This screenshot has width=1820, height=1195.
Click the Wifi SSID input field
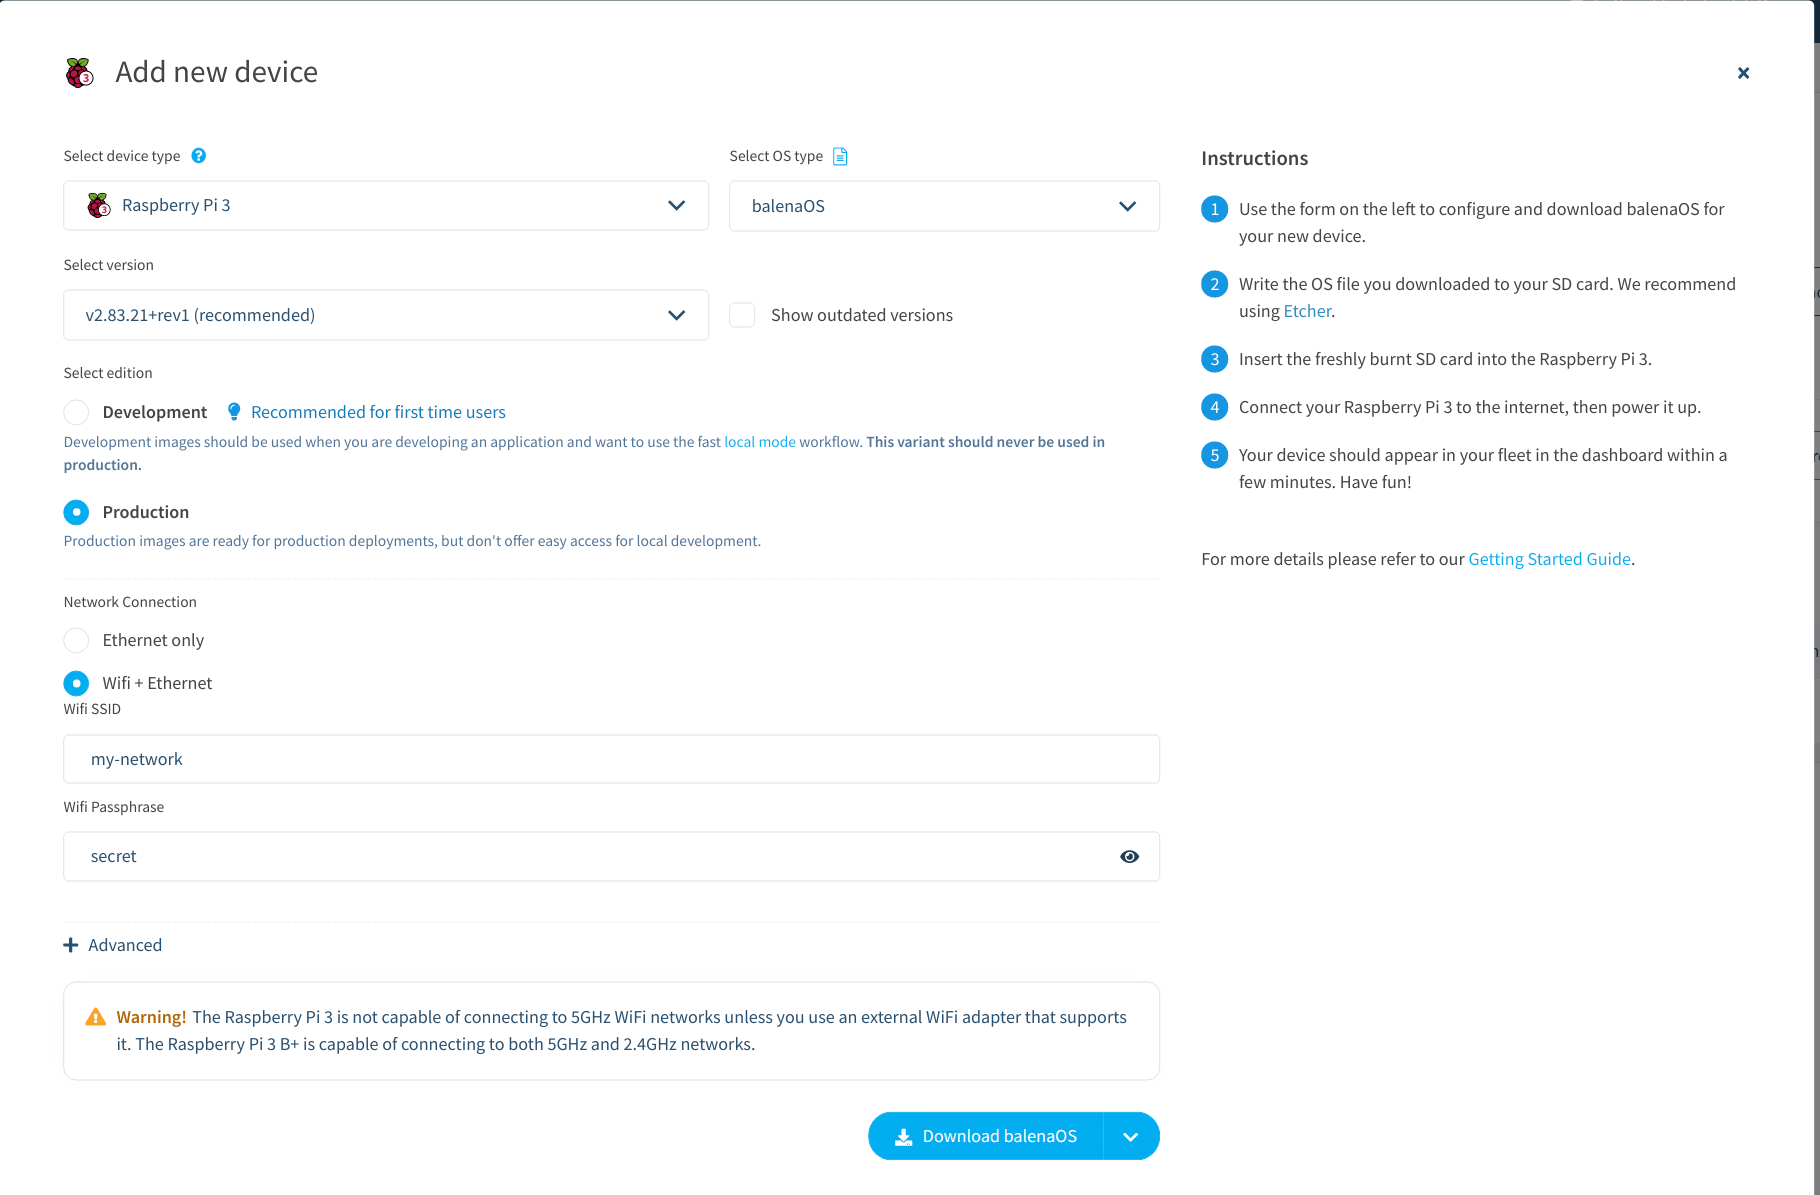[611, 759]
